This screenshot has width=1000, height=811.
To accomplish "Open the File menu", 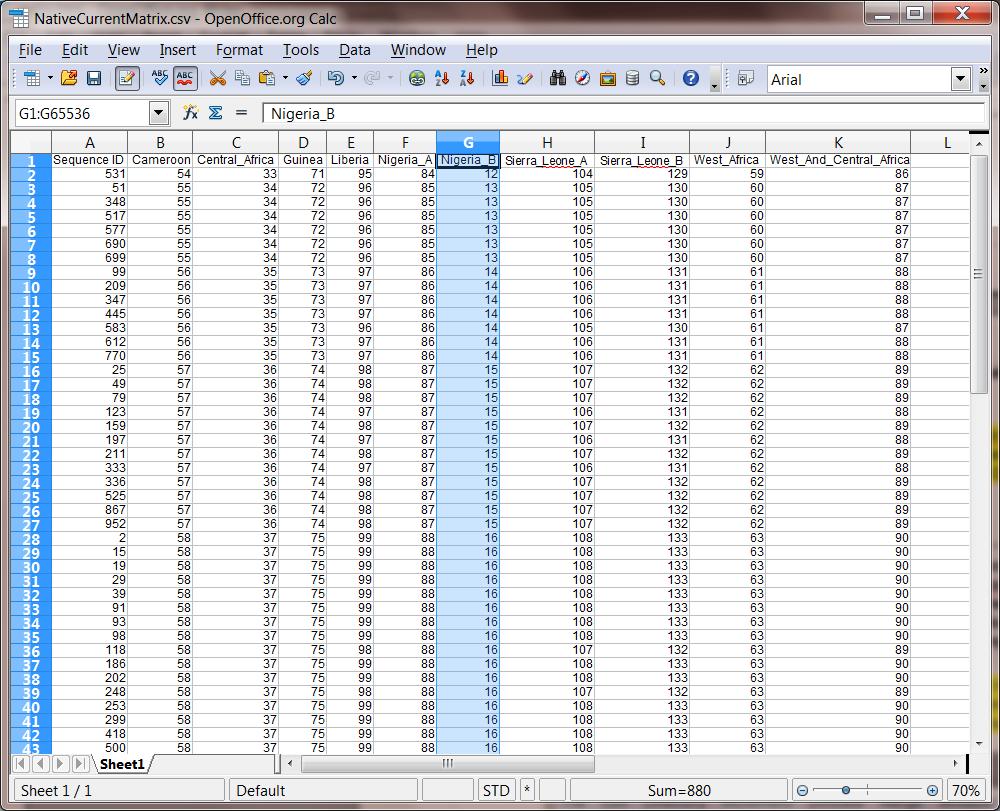I will coord(30,50).
